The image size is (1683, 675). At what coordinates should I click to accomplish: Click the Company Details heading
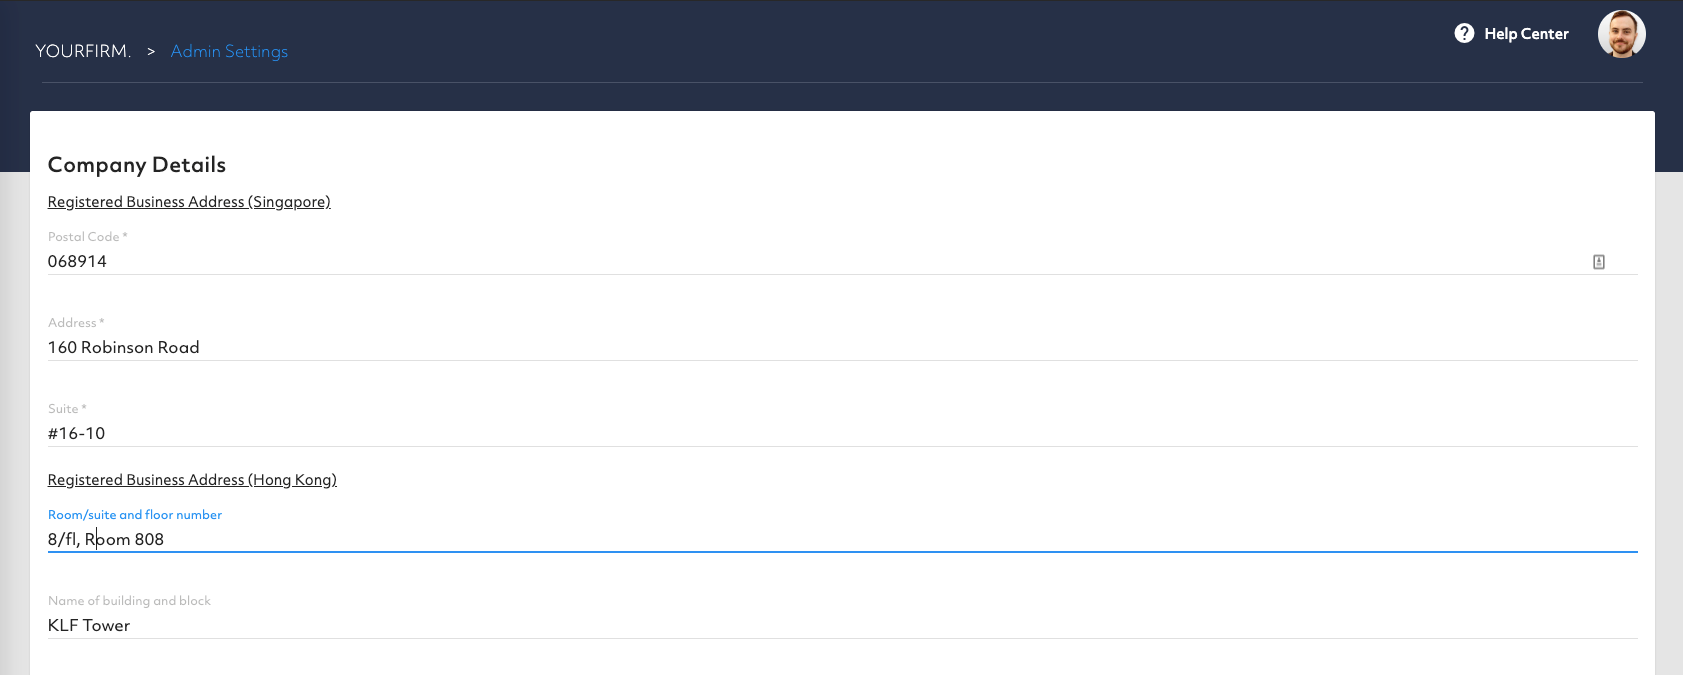coord(137,165)
